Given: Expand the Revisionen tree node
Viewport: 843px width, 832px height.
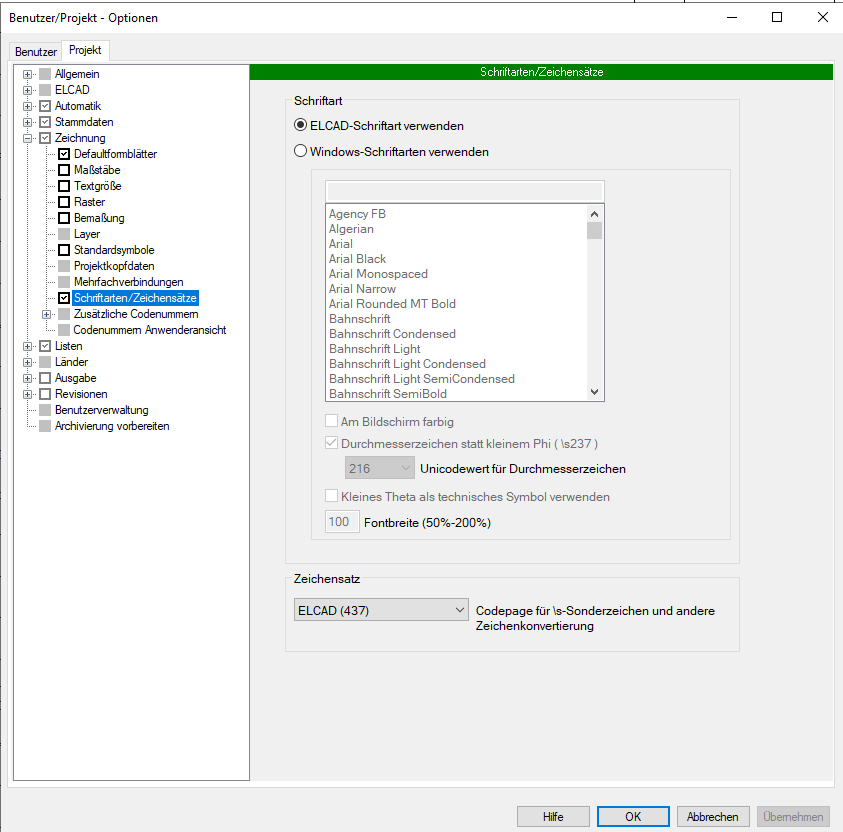Looking at the screenshot, I should (27, 395).
